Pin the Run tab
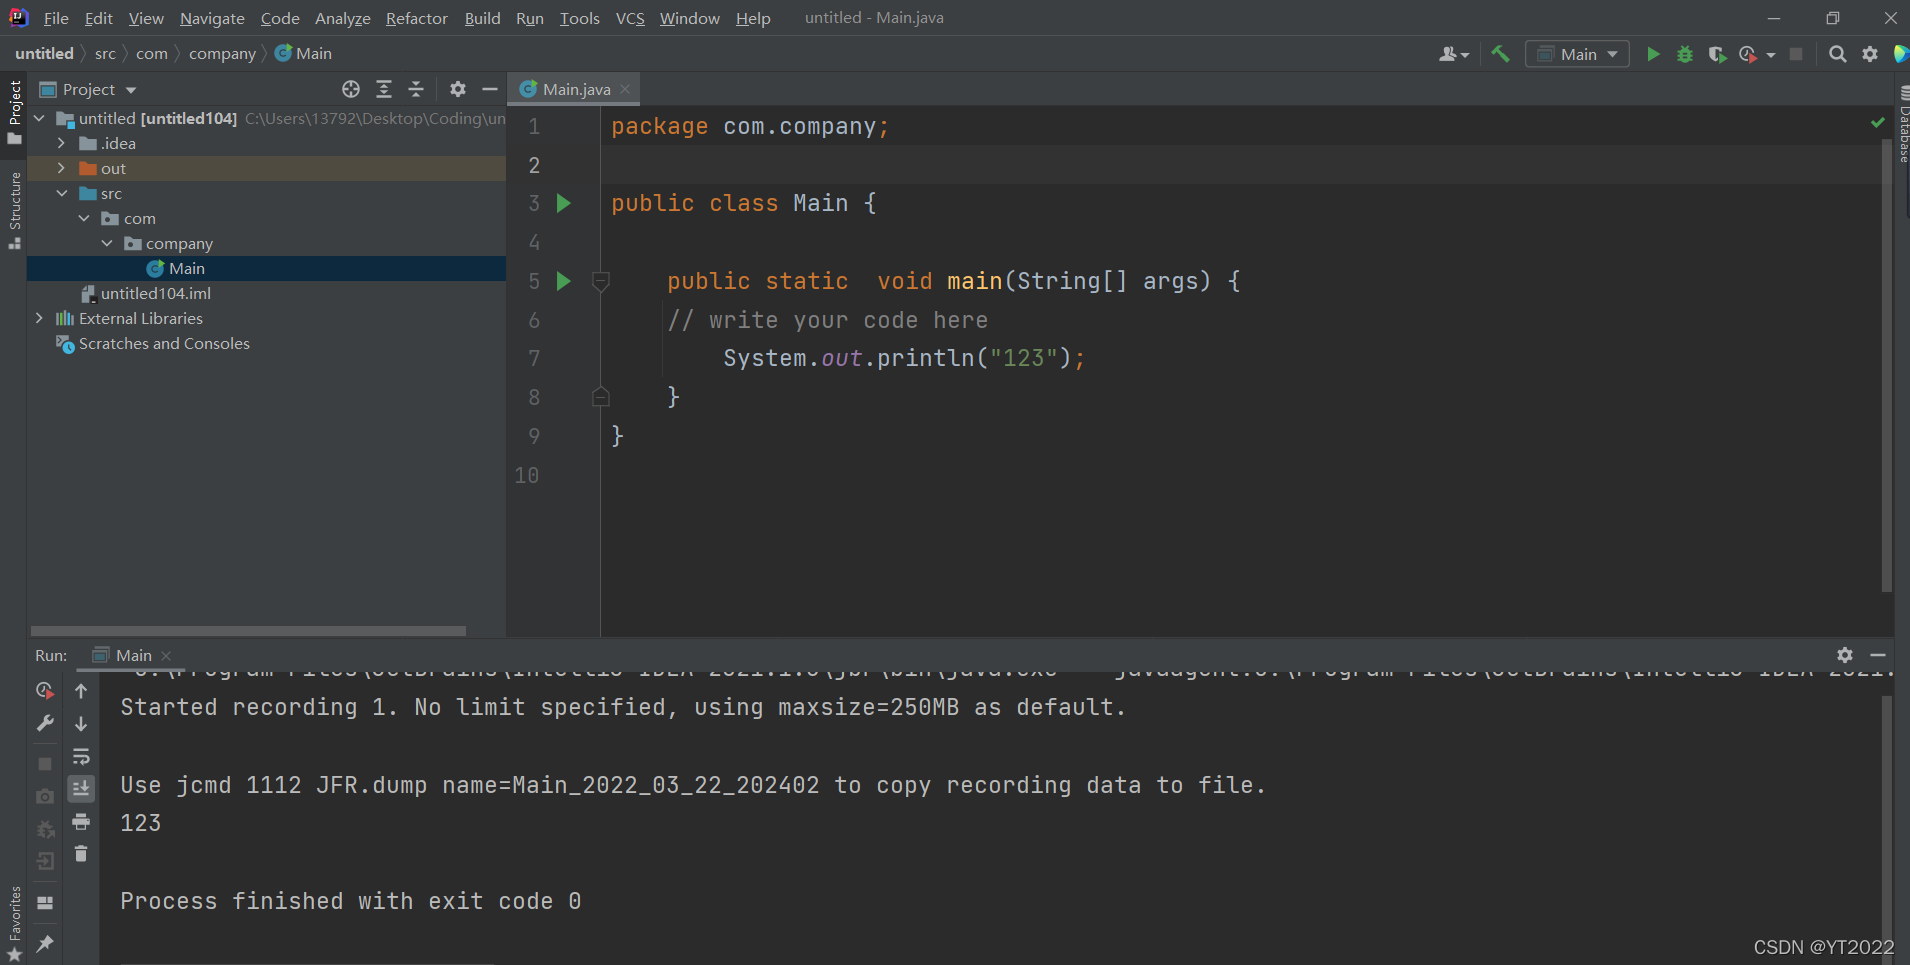This screenshot has width=1910, height=965. click(45, 943)
